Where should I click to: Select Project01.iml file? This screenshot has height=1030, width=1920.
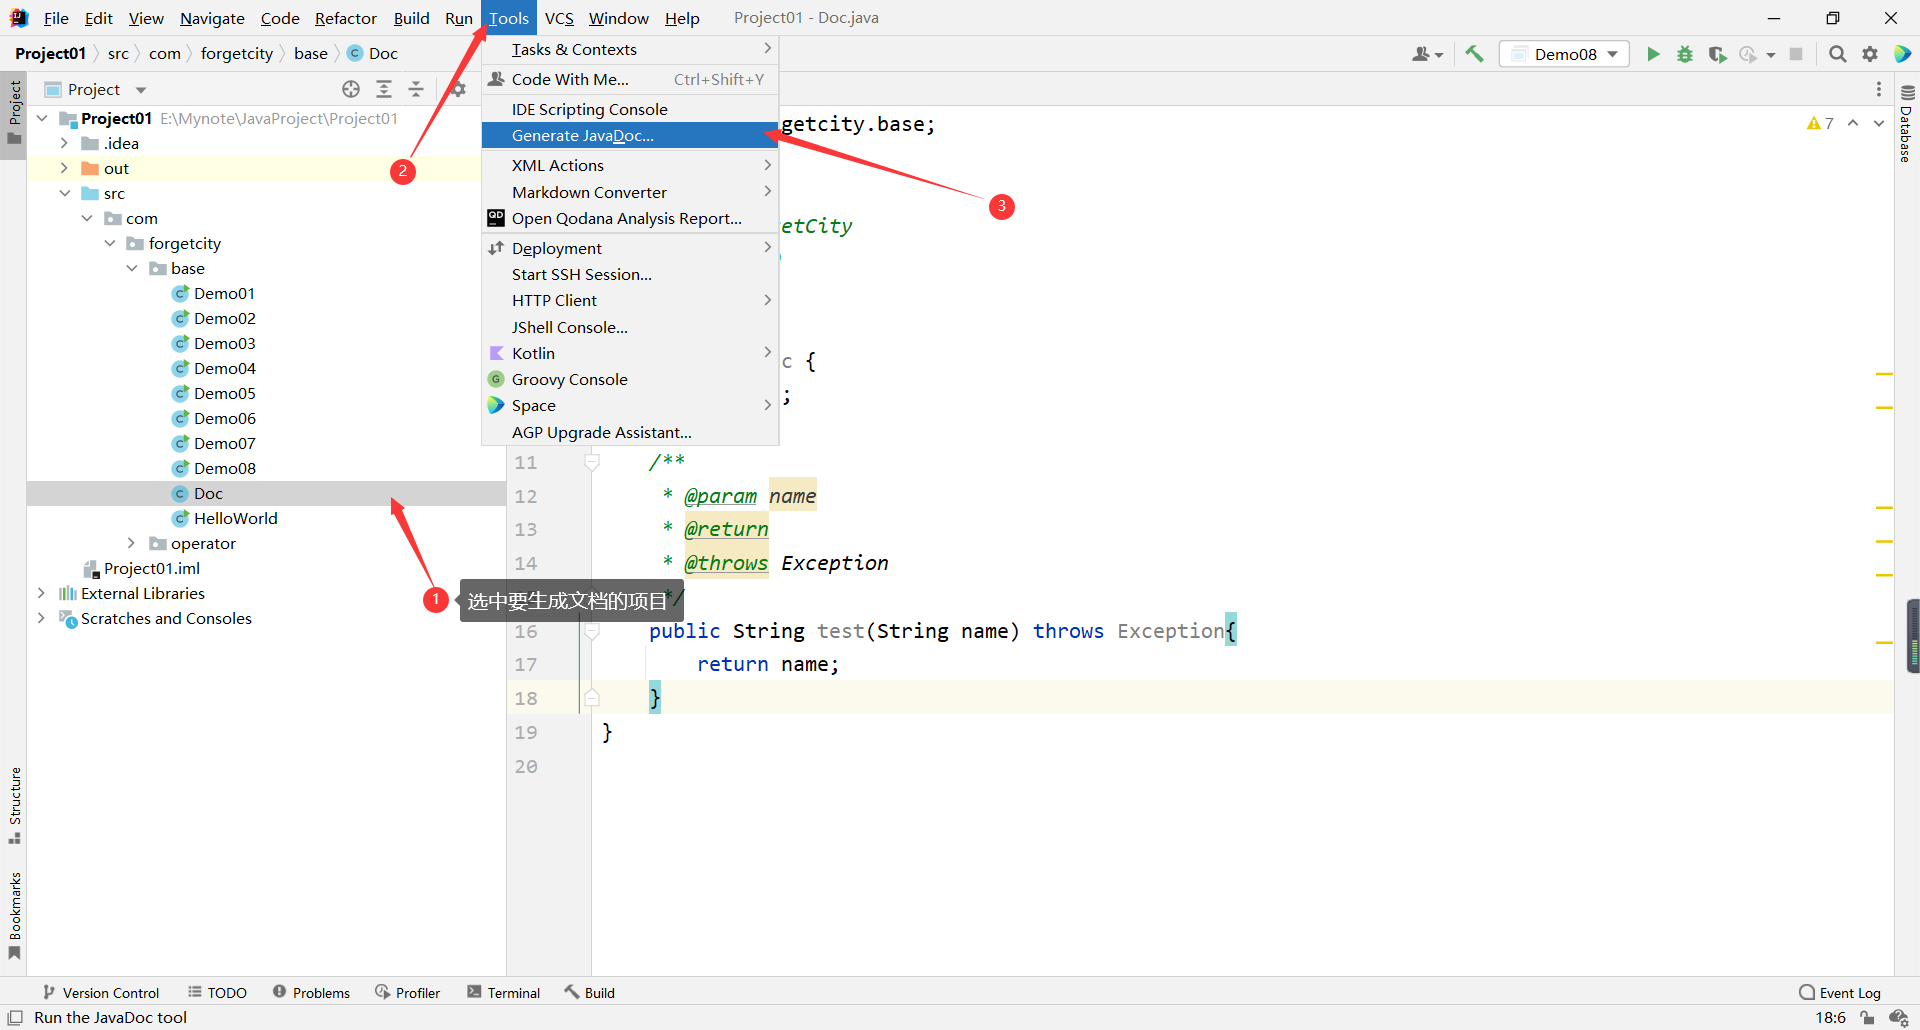point(151,568)
